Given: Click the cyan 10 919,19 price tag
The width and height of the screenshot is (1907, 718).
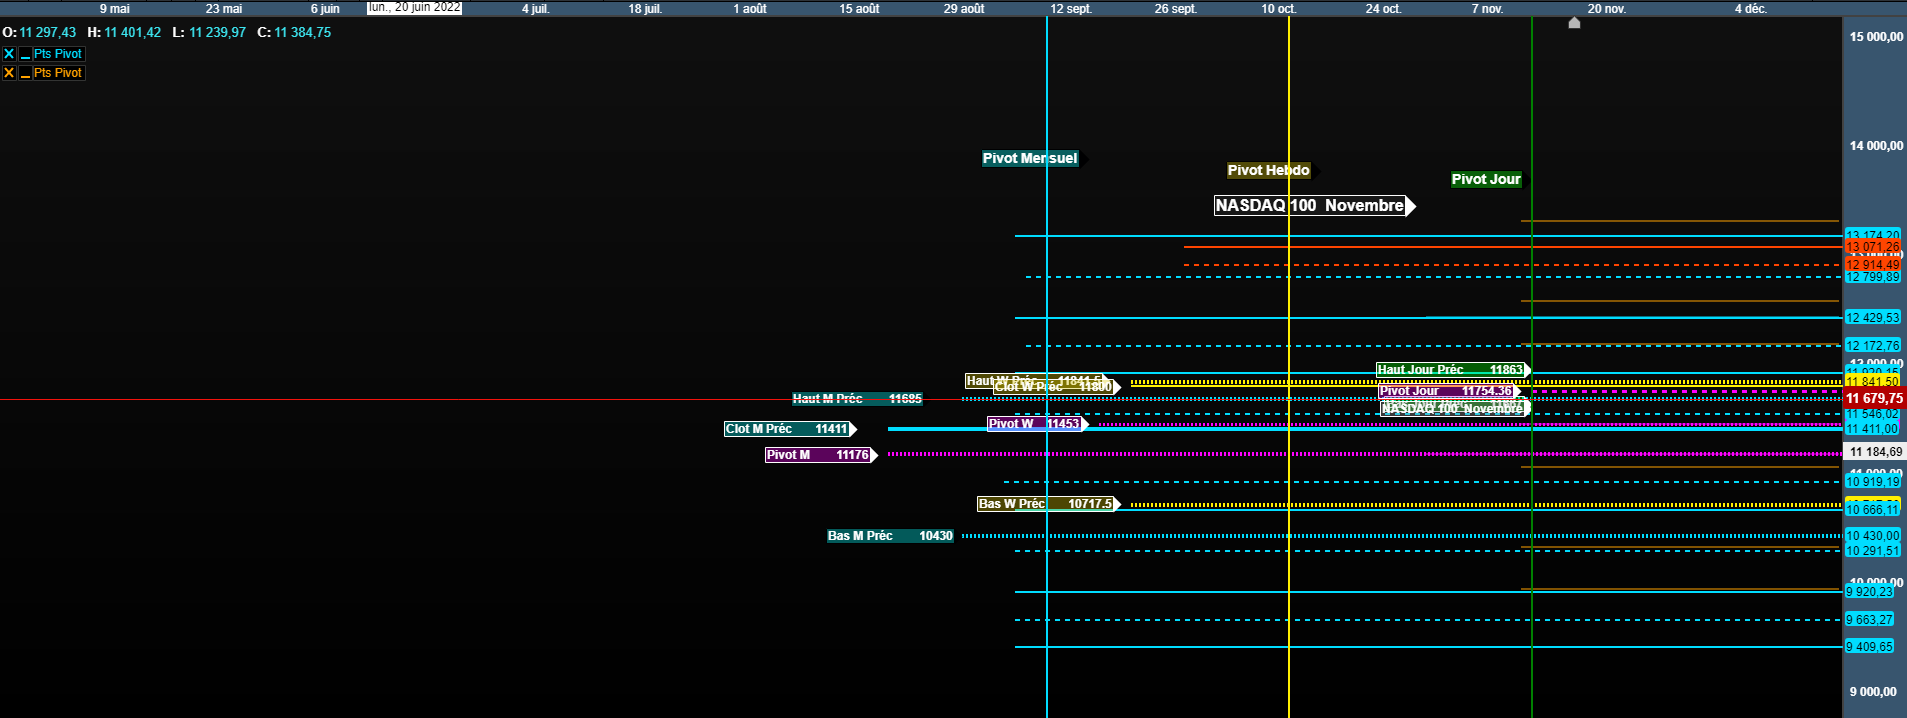Looking at the screenshot, I should click(1872, 482).
